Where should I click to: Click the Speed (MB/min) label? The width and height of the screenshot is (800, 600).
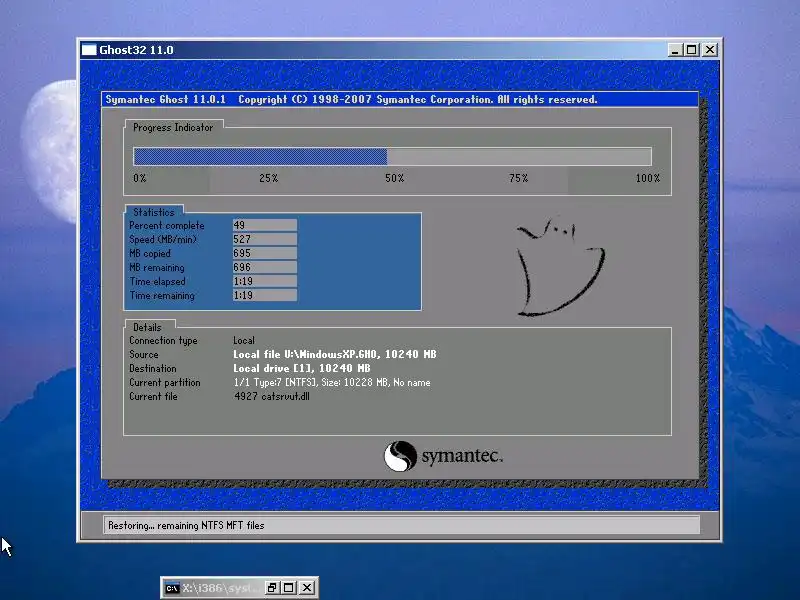pos(163,239)
